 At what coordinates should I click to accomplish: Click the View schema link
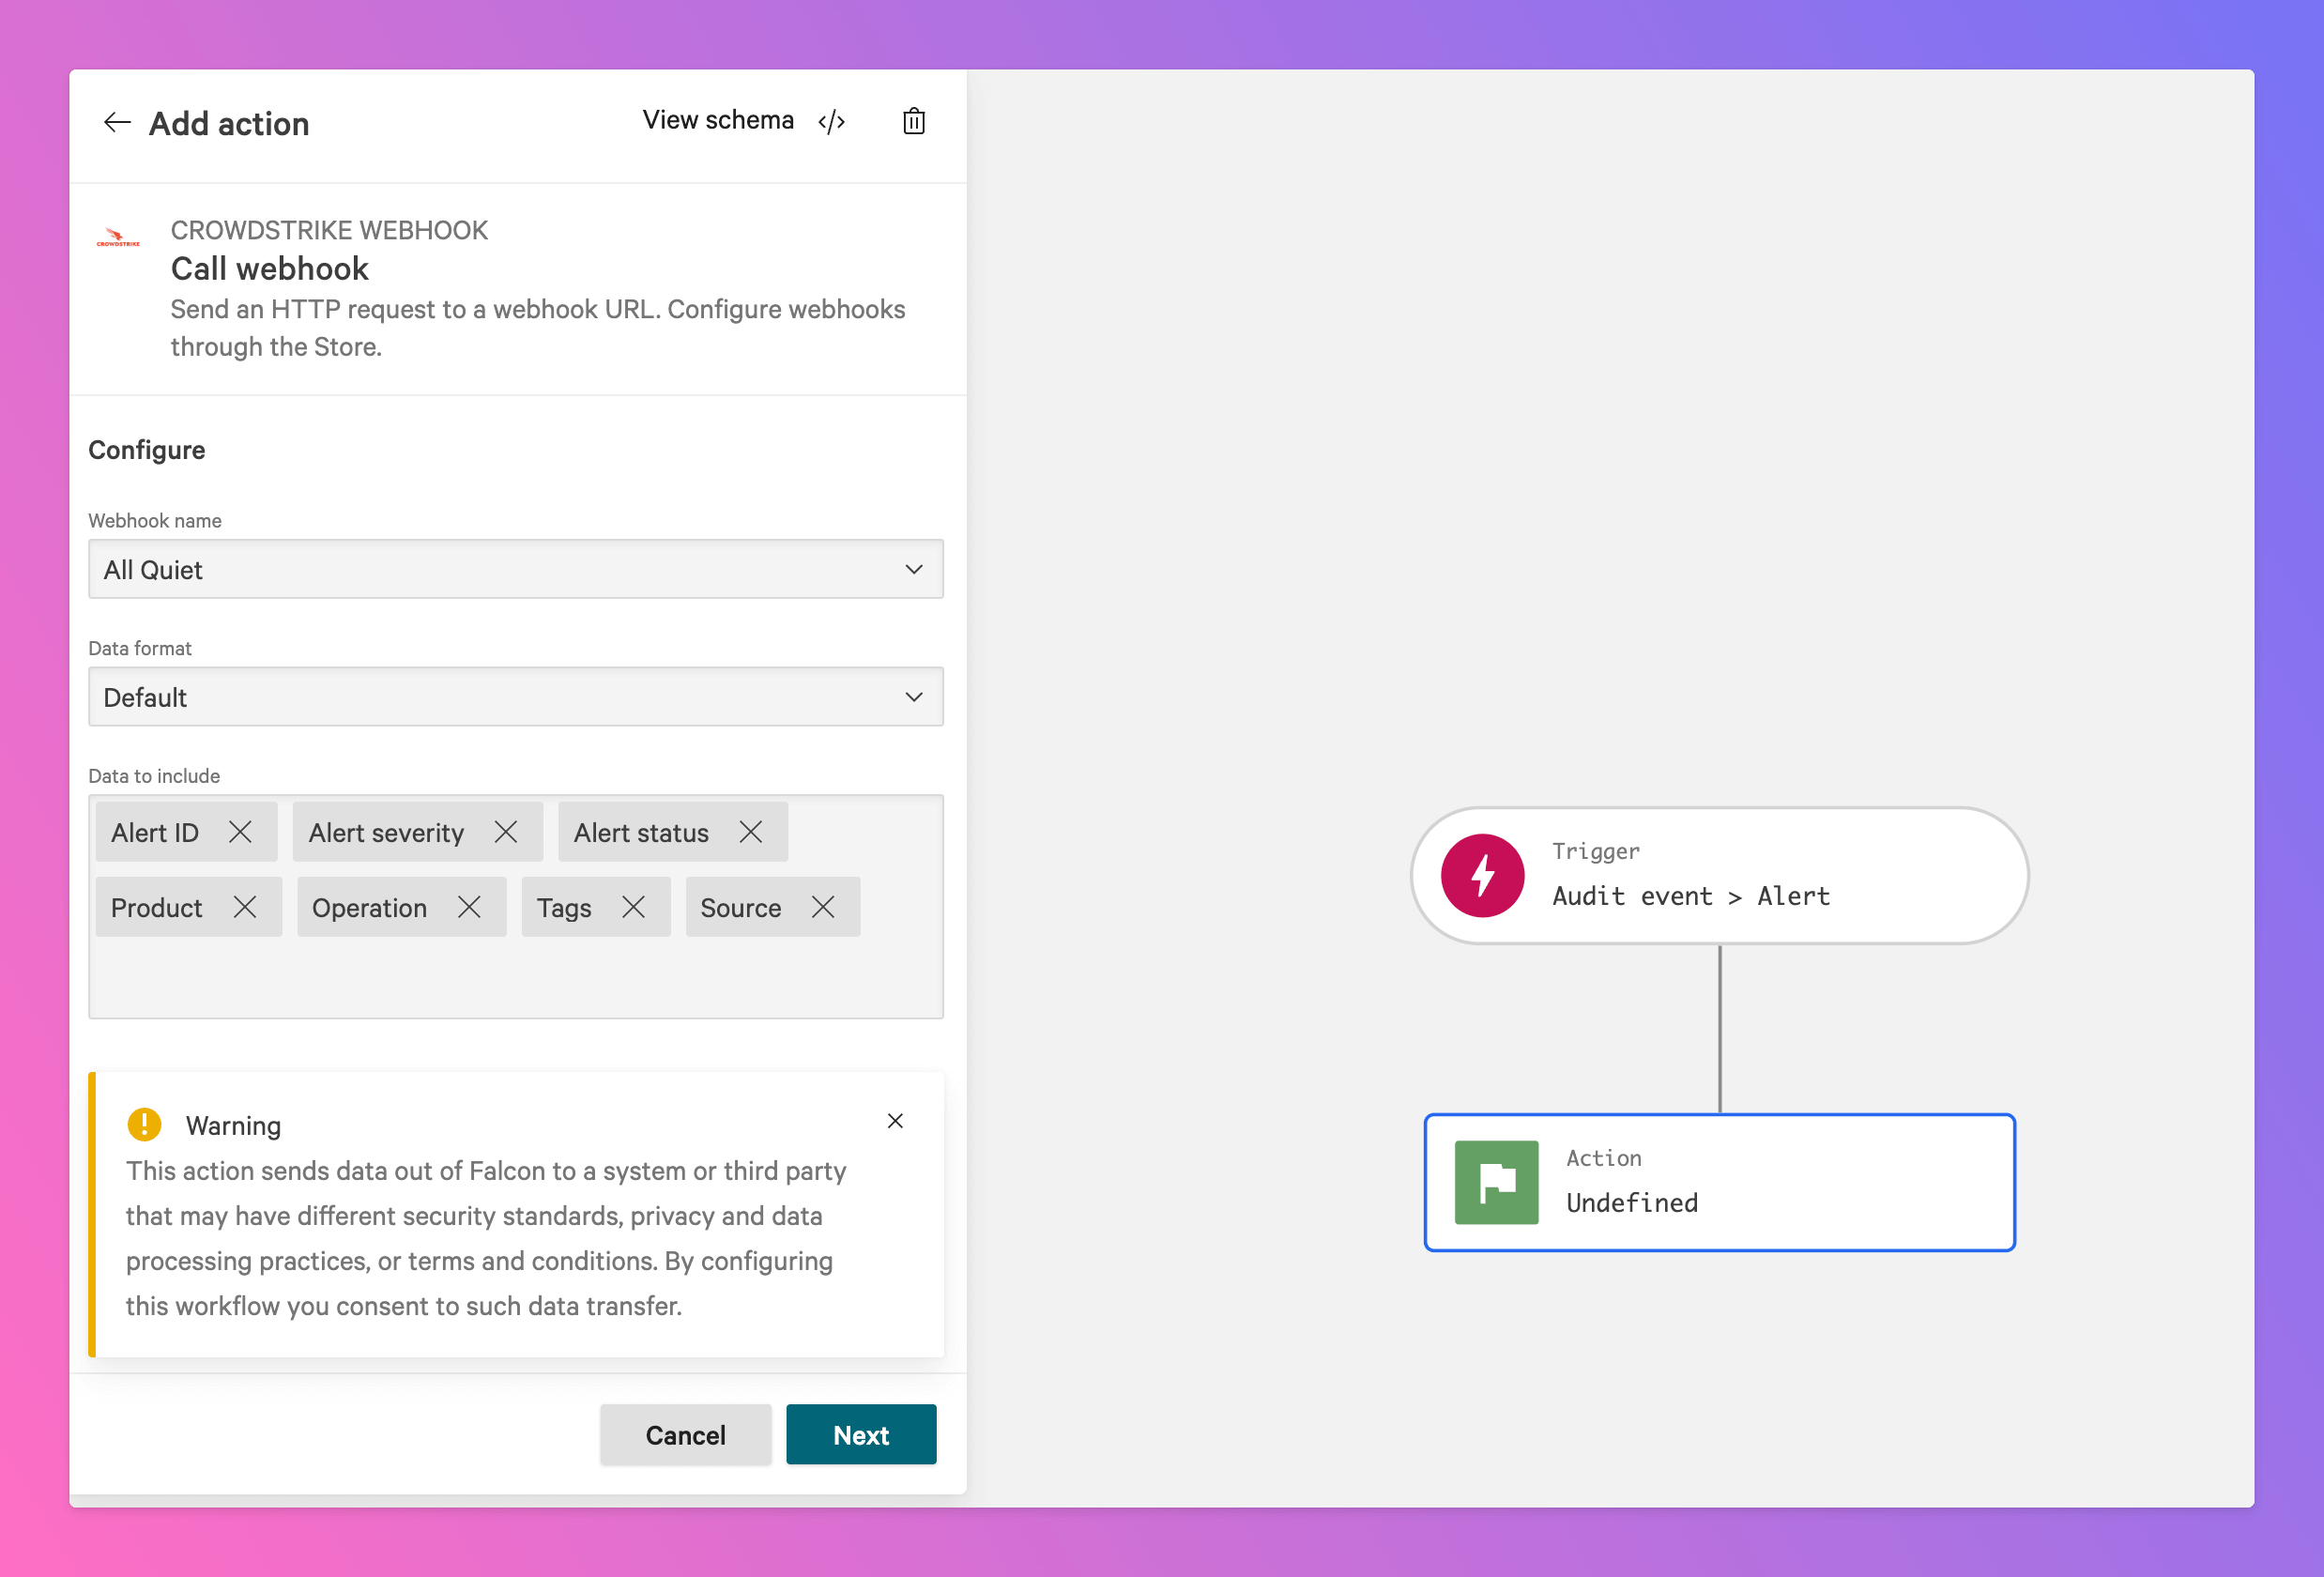717,120
